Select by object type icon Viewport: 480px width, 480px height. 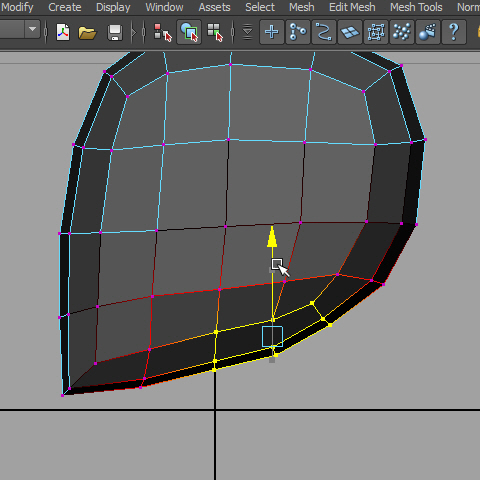click(x=189, y=32)
